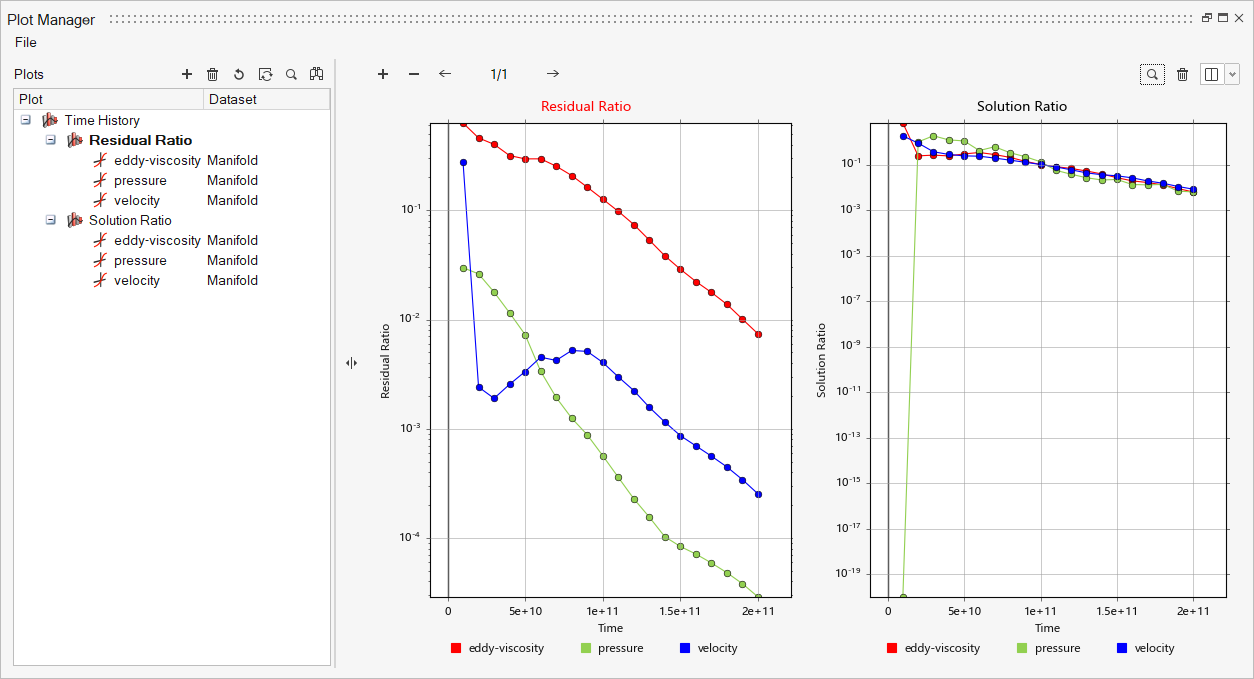Screen dimensions: 1254x679
Task: Go to the previous plot page
Action: pos(445,74)
